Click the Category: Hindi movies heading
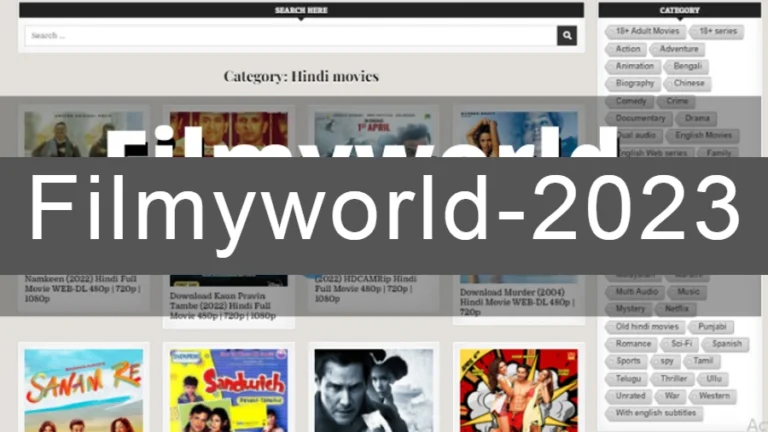This screenshot has width=768, height=432. pos(301,76)
